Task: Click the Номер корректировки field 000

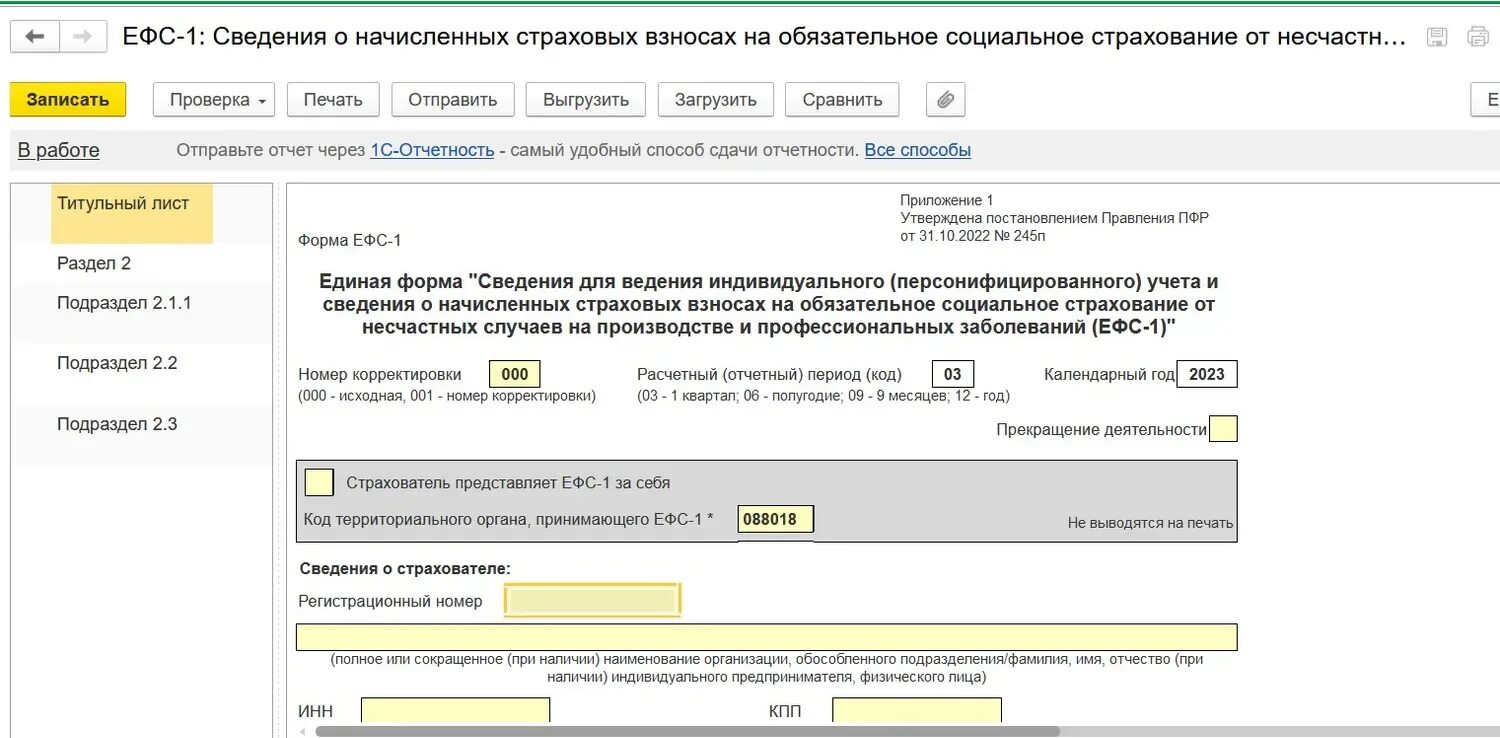Action: coord(515,374)
